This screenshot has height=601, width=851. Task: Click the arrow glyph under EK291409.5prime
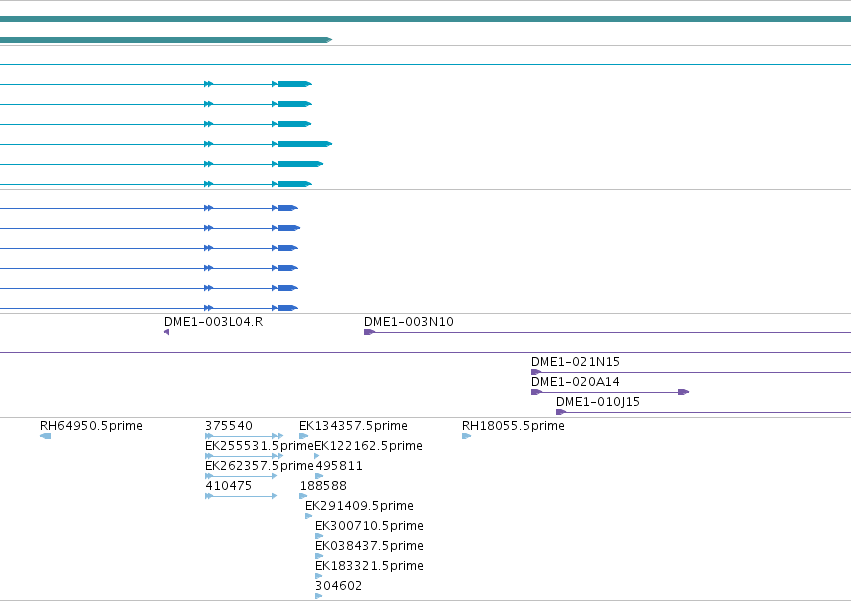point(308,516)
